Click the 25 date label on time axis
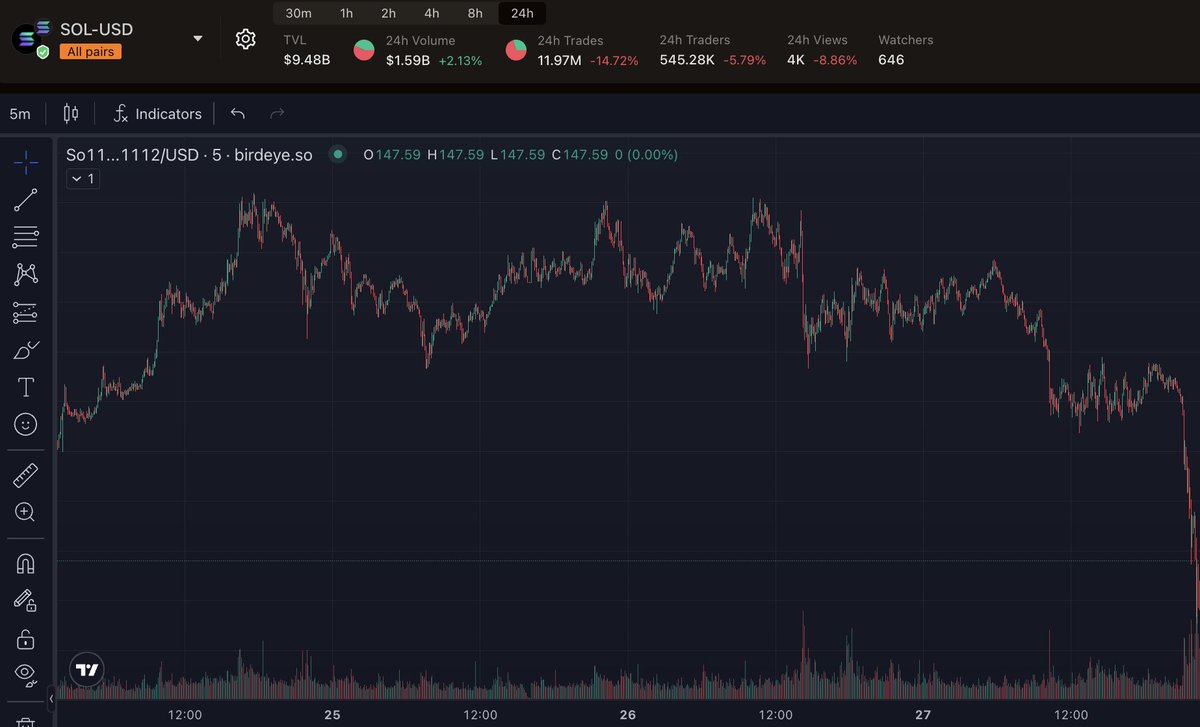1200x727 pixels. click(332, 715)
